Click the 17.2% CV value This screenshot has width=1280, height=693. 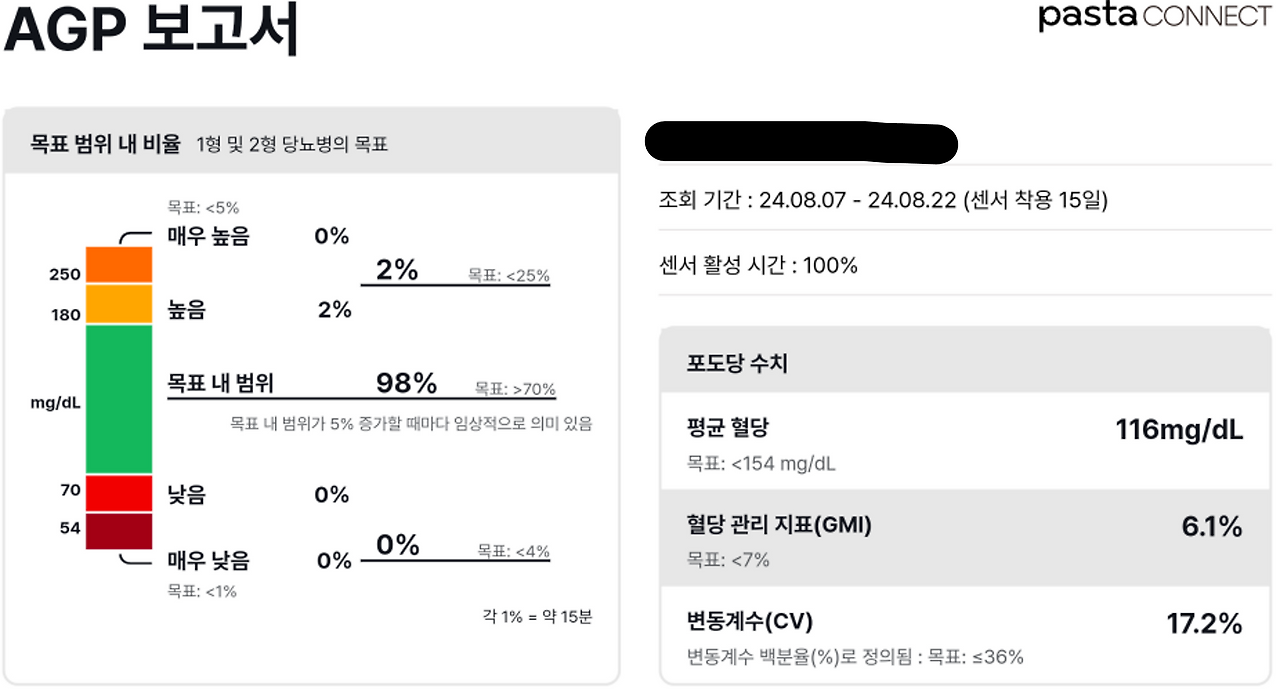(1204, 625)
